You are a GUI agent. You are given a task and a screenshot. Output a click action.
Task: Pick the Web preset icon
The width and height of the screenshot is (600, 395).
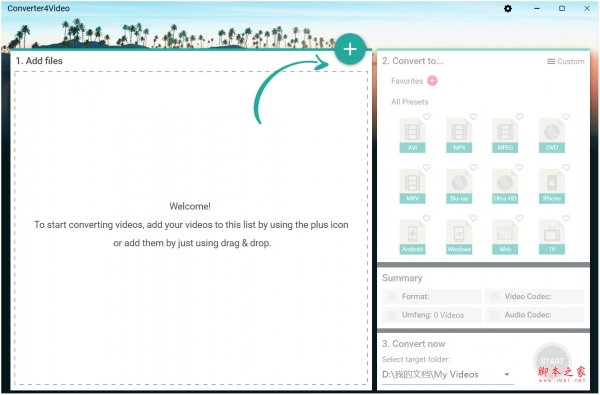pyautogui.click(x=505, y=237)
